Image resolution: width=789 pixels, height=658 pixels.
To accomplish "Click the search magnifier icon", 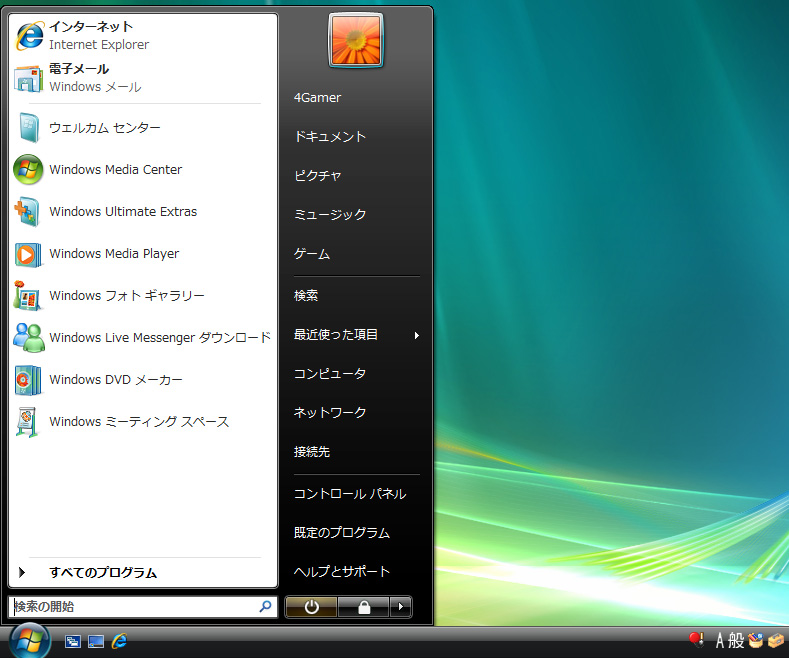I will tap(265, 606).
